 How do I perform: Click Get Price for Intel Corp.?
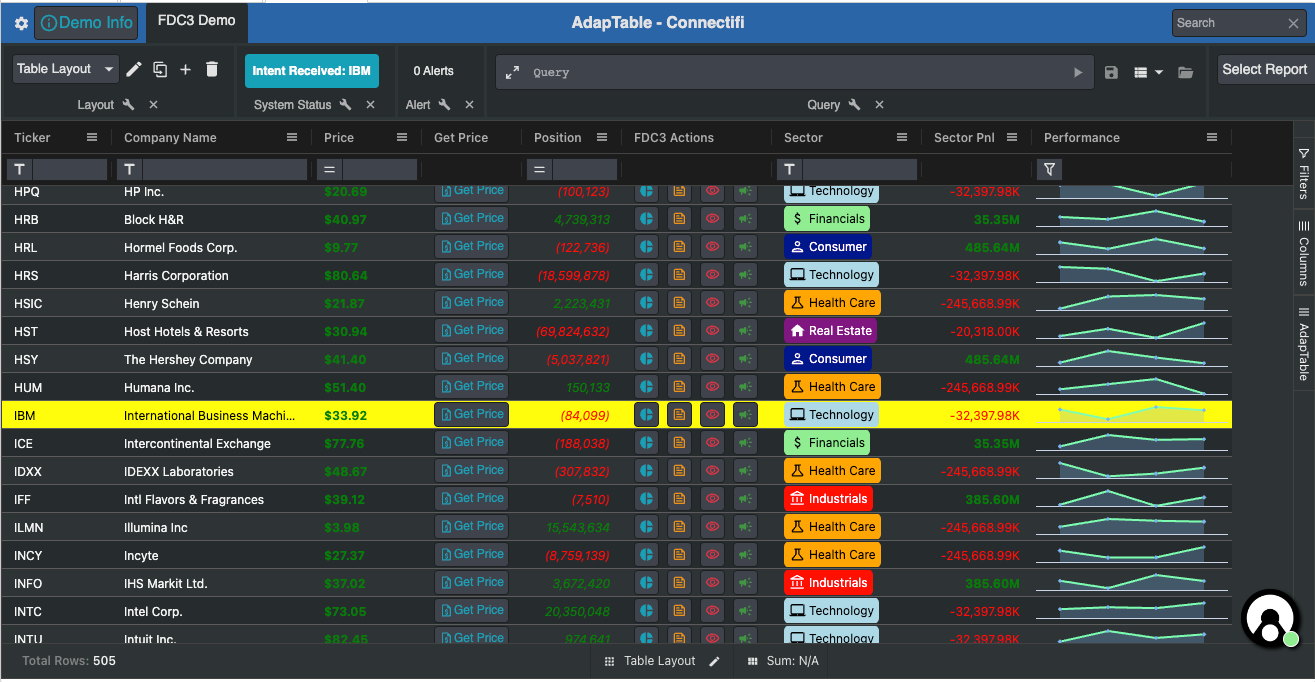pos(472,610)
